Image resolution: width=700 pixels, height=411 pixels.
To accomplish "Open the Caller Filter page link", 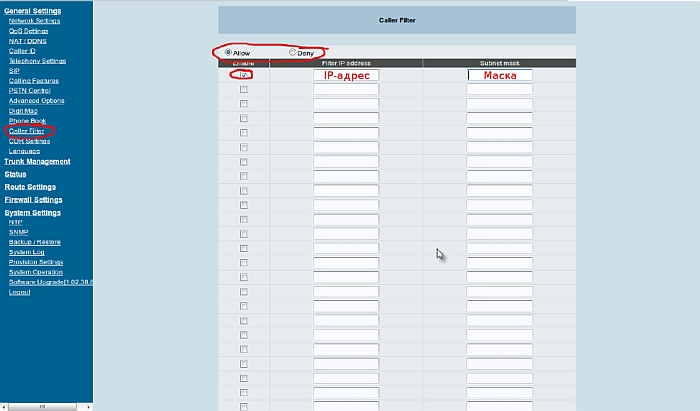I will [29, 131].
